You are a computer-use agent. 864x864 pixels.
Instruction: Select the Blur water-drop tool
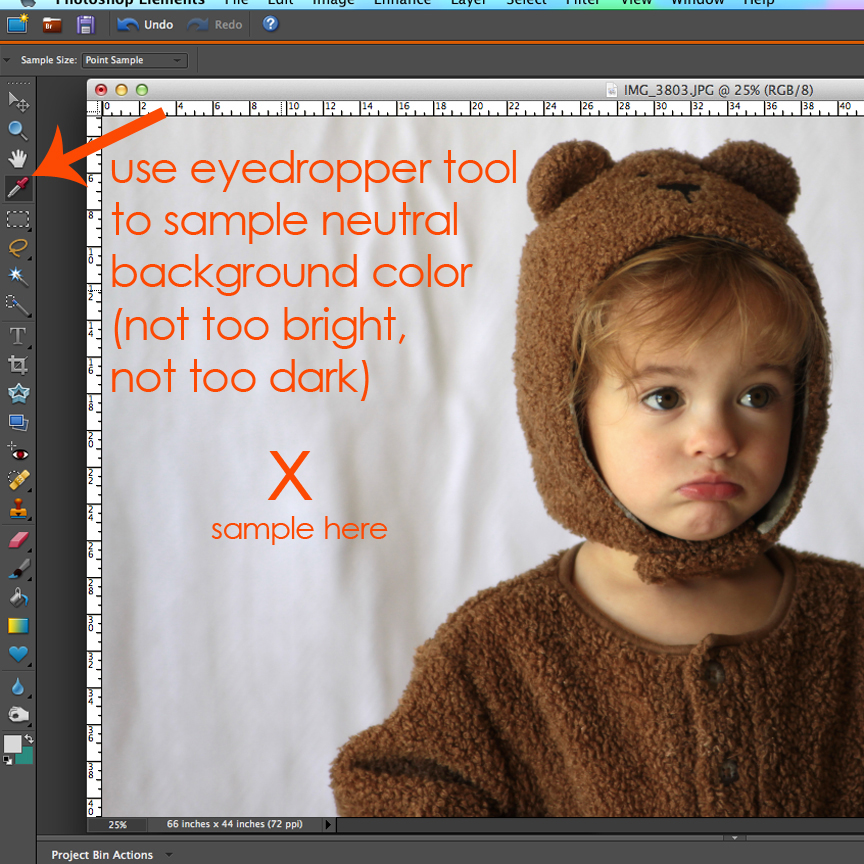pos(18,687)
